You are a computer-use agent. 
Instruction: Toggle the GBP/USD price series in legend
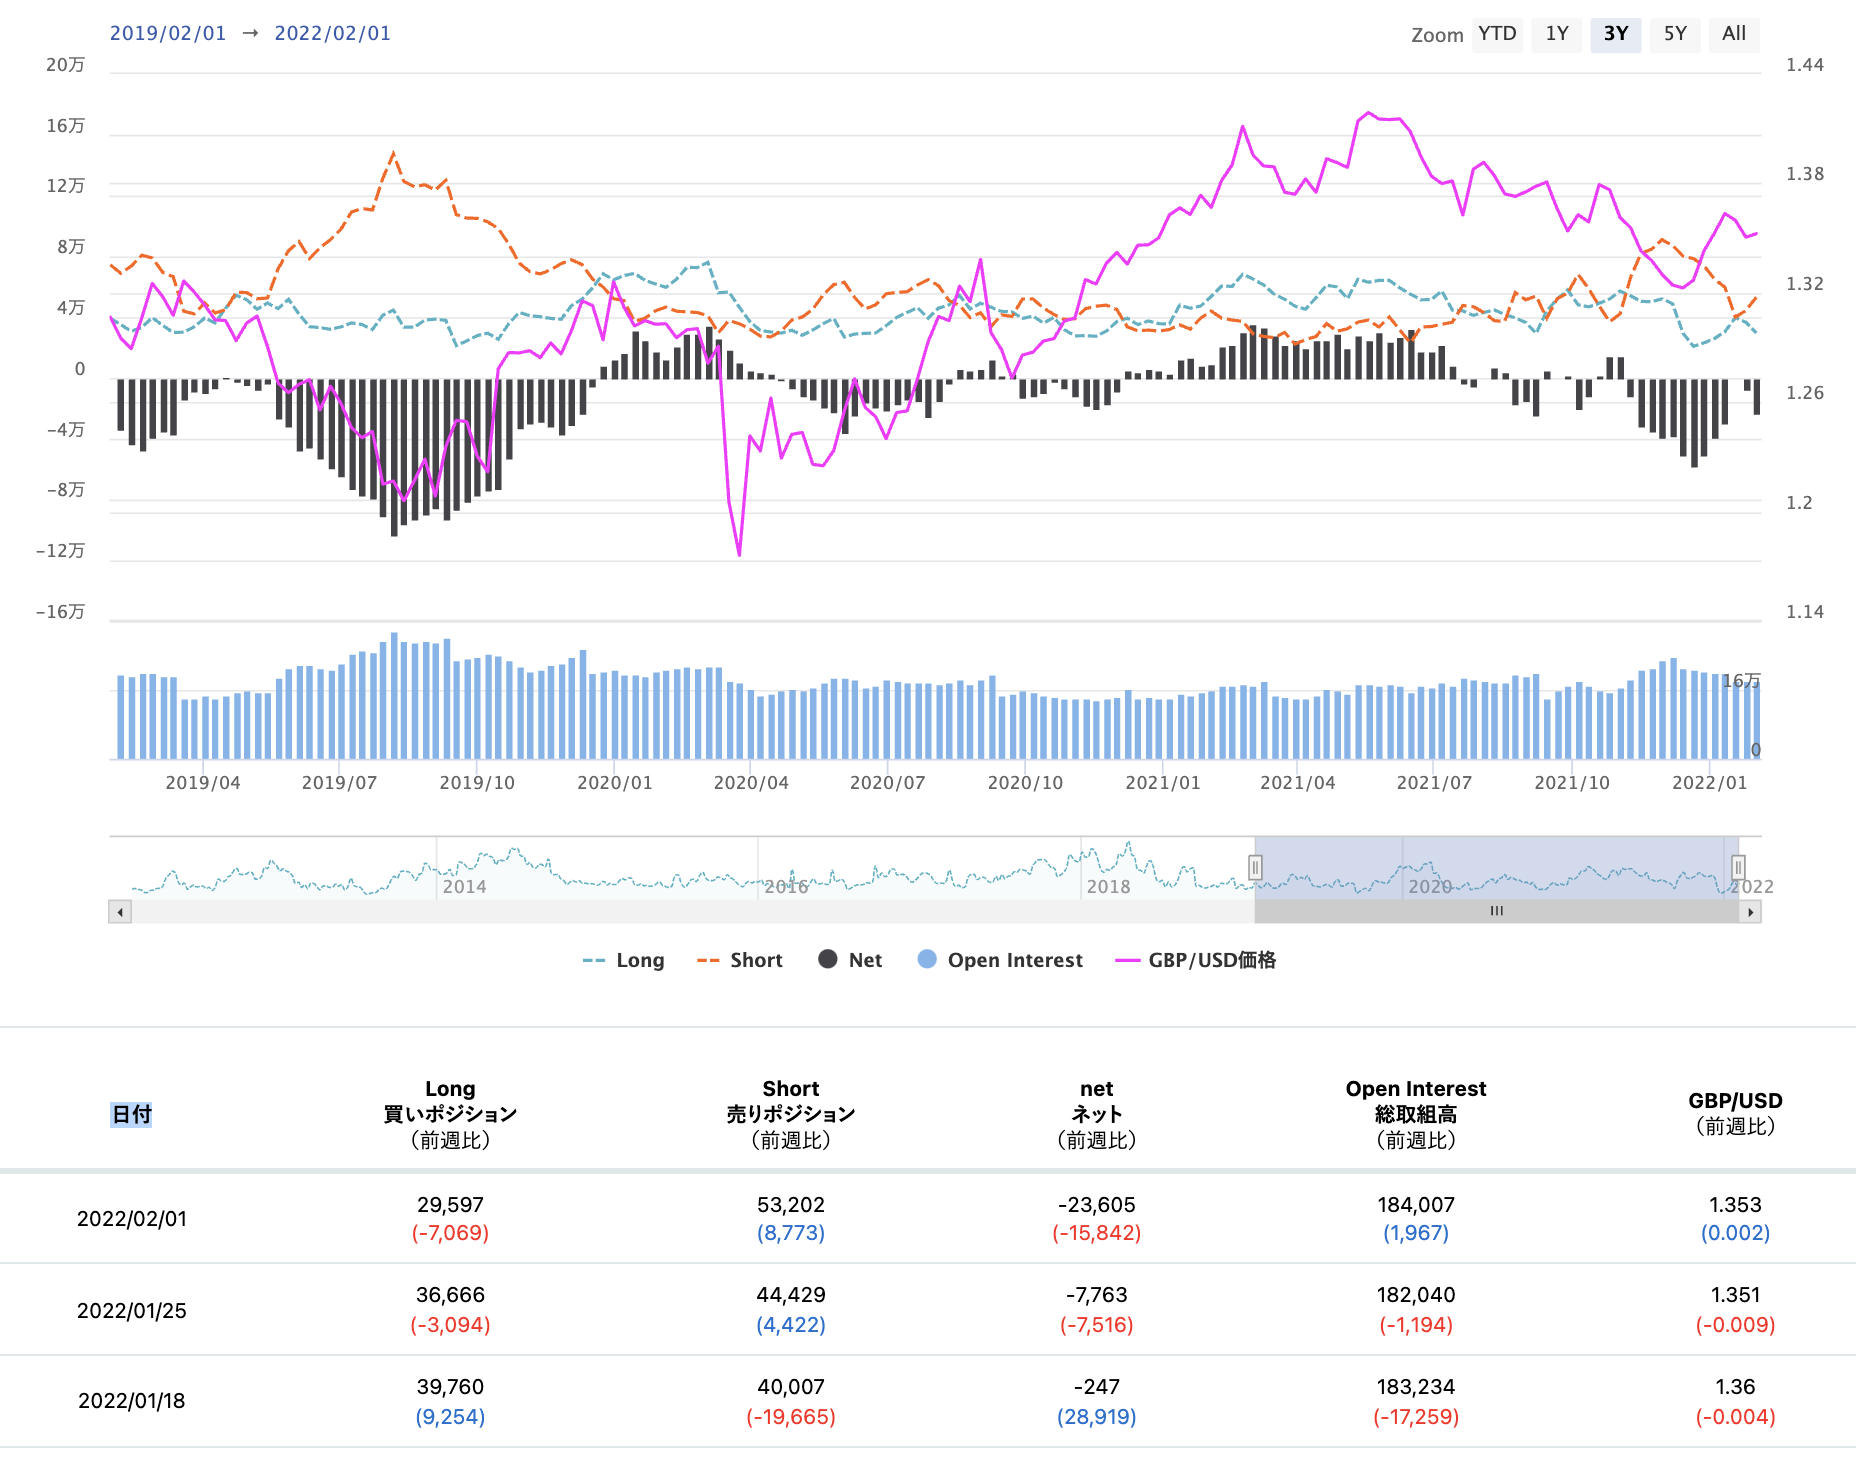pos(1196,960)
